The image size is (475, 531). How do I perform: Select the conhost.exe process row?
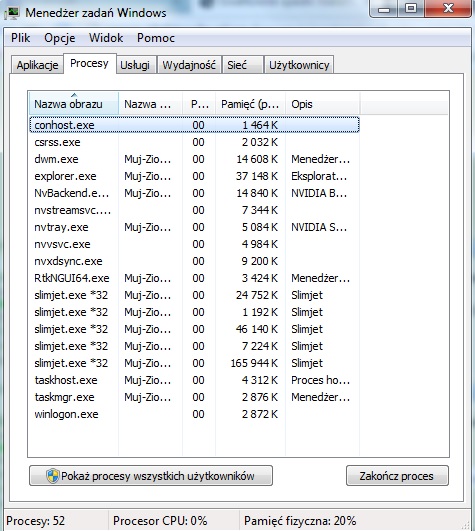(x=194, y=125)
